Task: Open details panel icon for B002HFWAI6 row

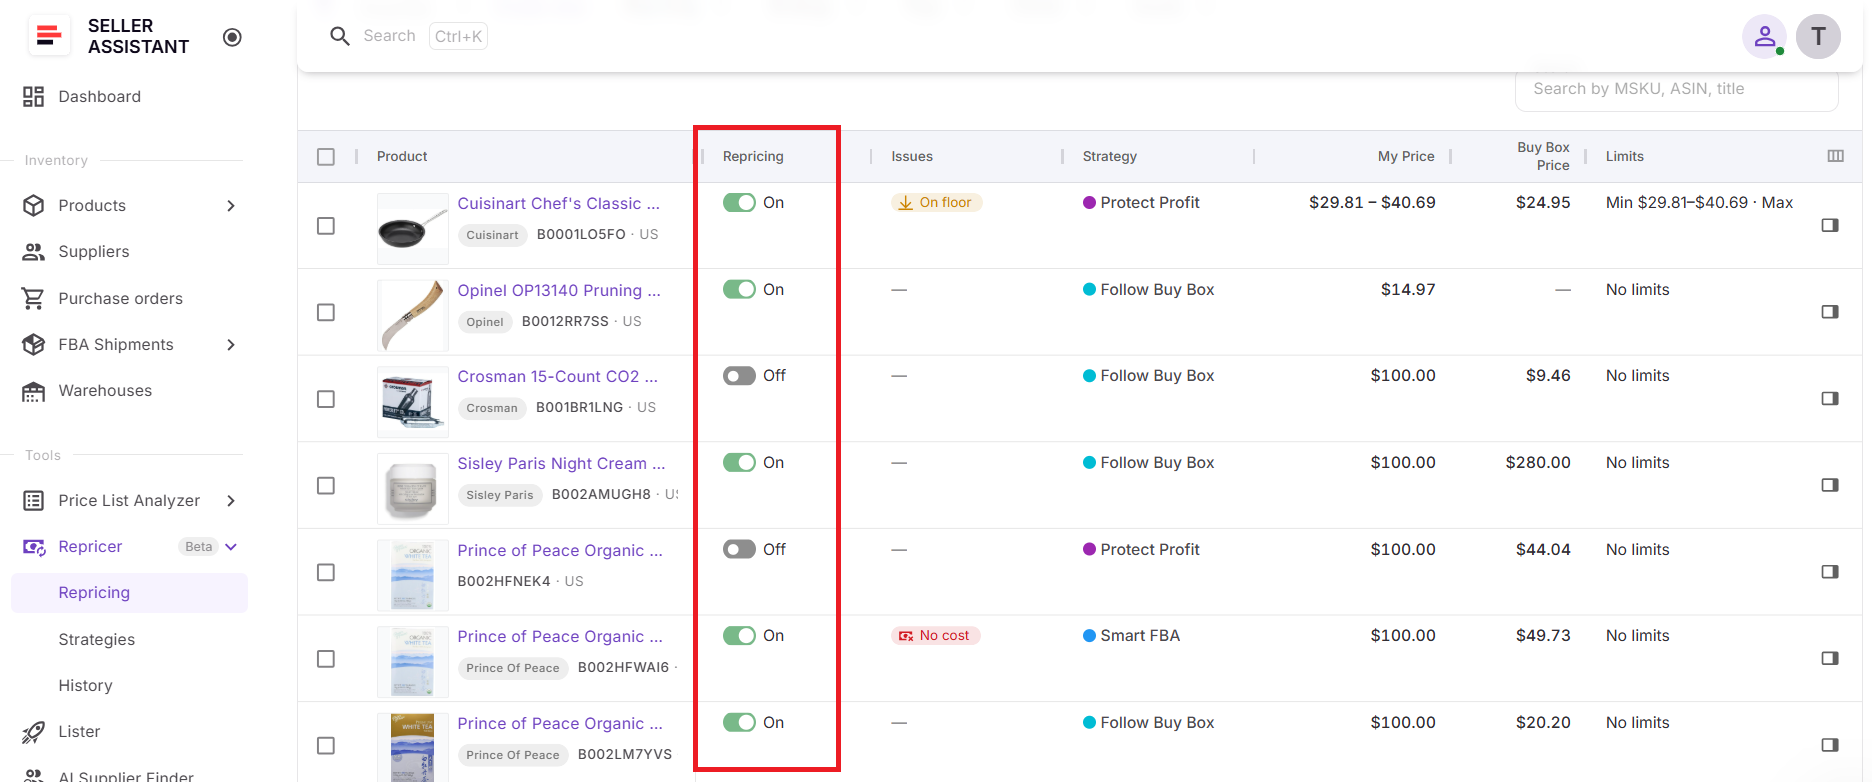Action: 1830,658
